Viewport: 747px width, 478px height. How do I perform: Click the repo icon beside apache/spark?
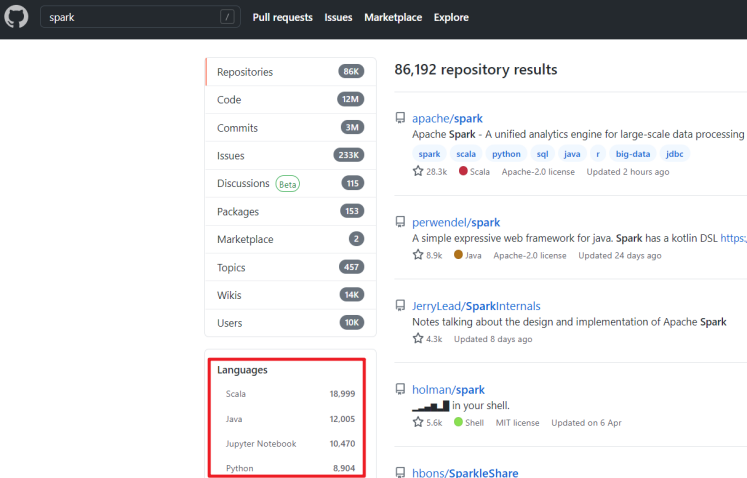pos(400,118)
